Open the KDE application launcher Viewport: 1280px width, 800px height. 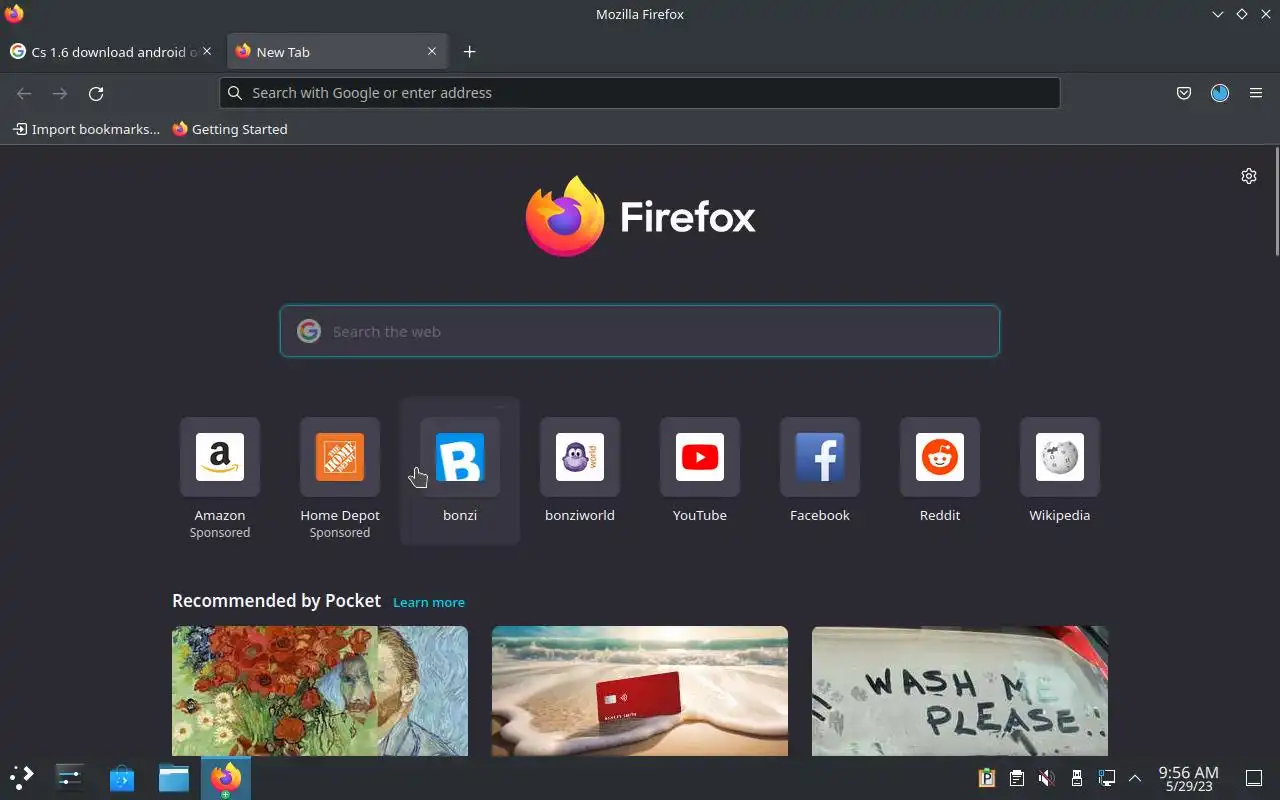tap(21, 777)
